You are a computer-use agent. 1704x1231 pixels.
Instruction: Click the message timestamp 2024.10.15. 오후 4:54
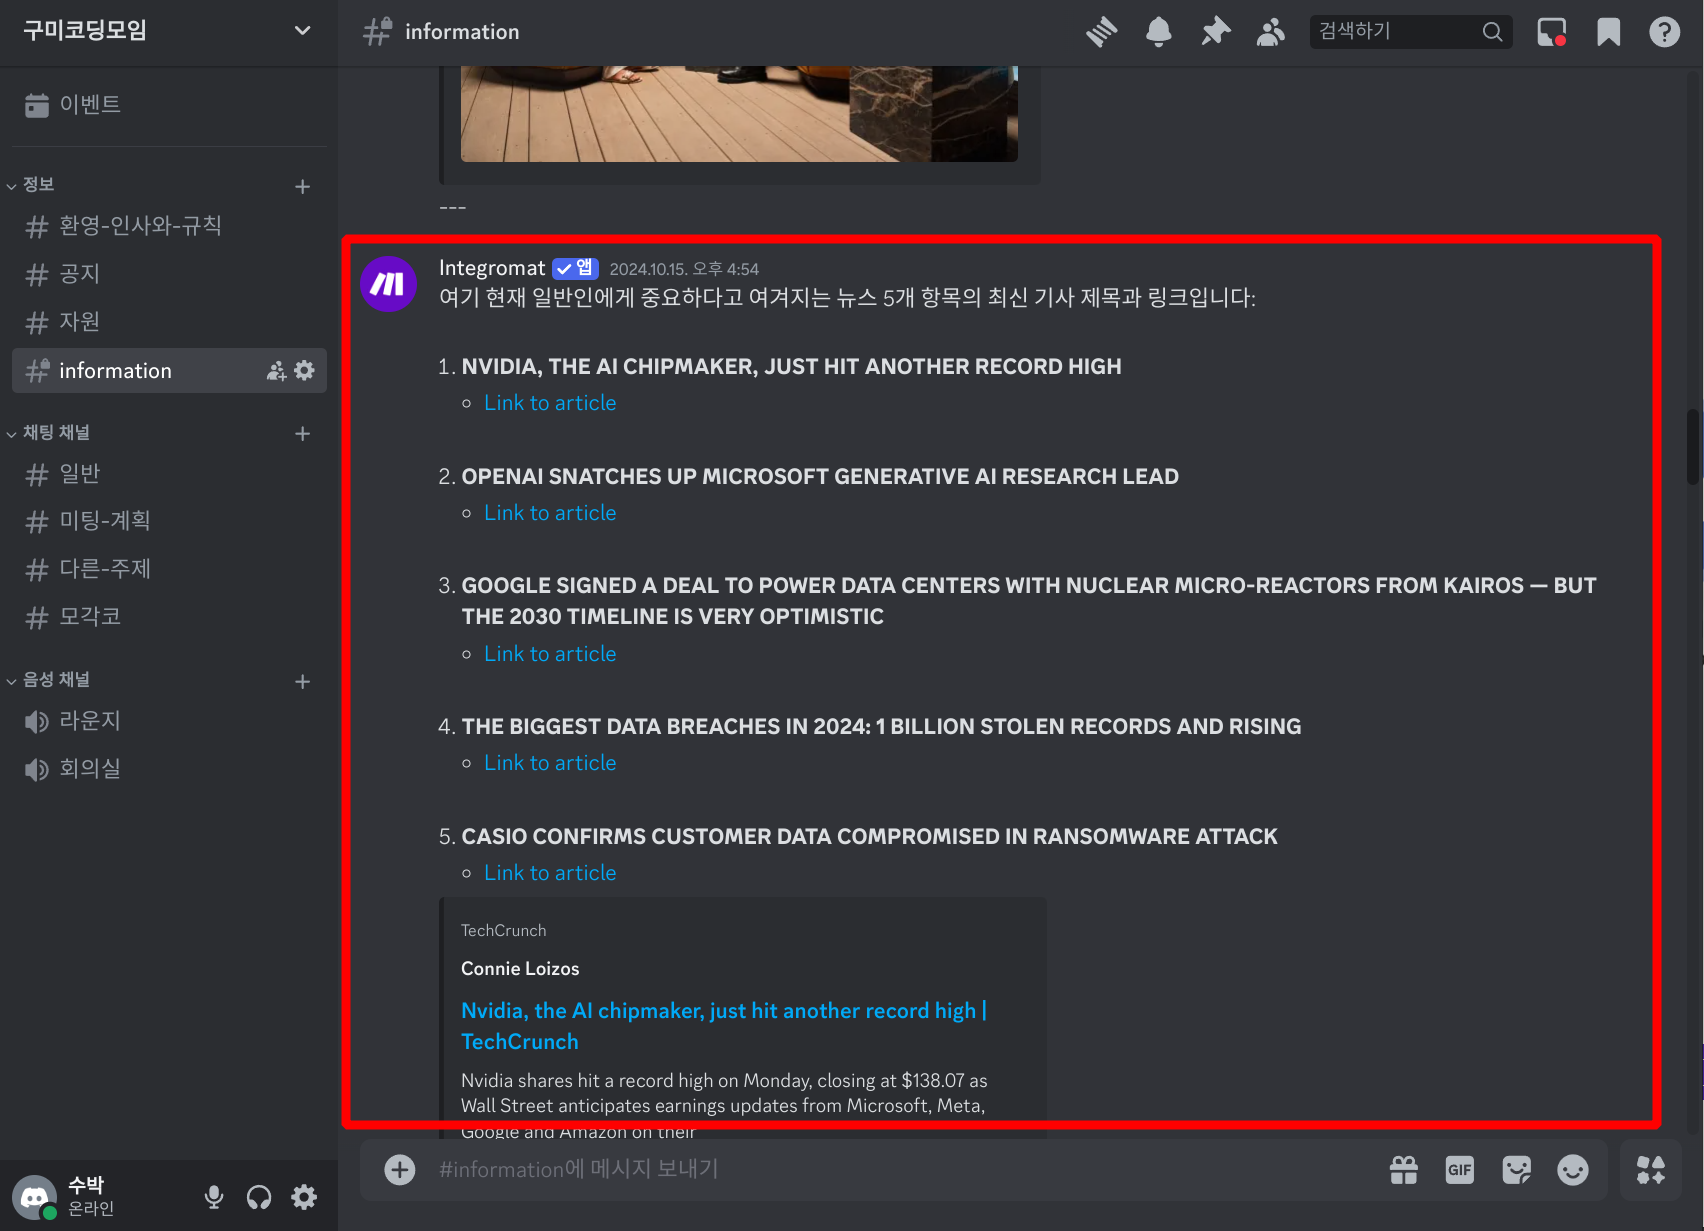click(x=684, y=269)
